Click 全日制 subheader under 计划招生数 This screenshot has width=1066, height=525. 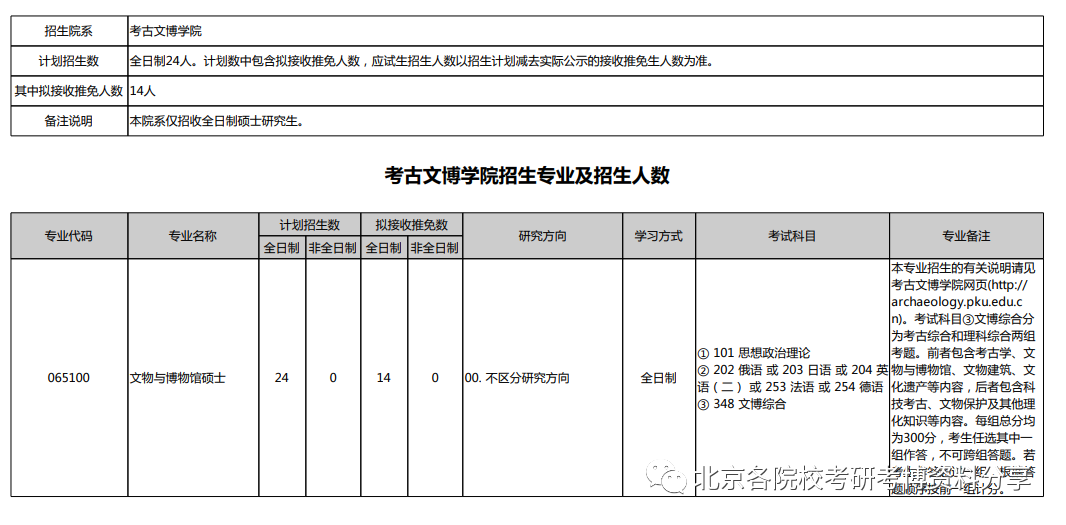(282, 248)
